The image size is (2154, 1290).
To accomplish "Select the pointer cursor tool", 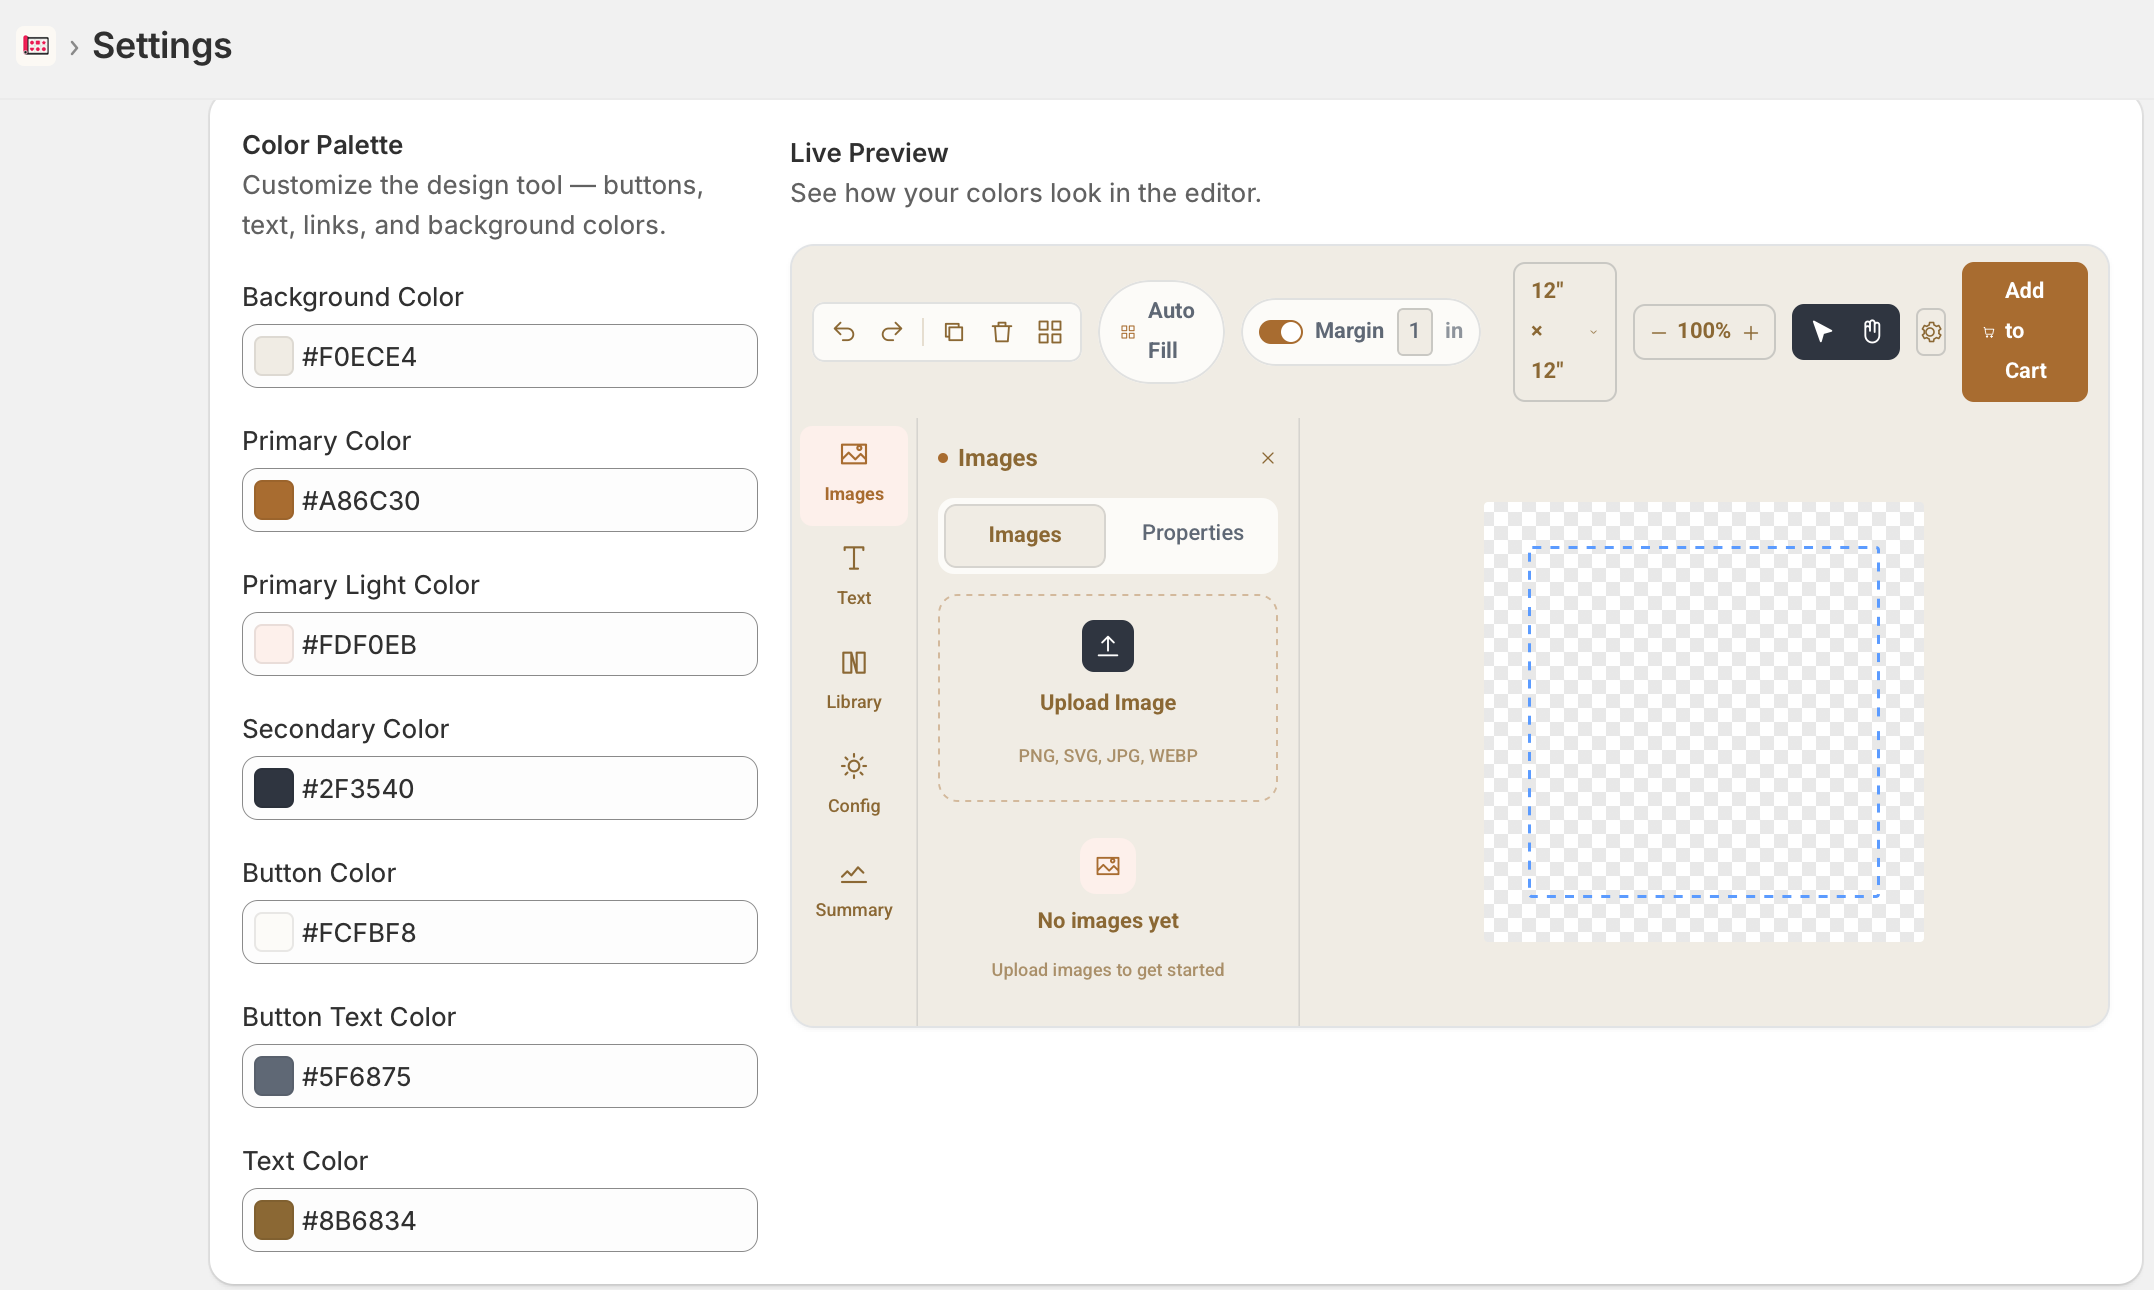I will point(1821,332).
